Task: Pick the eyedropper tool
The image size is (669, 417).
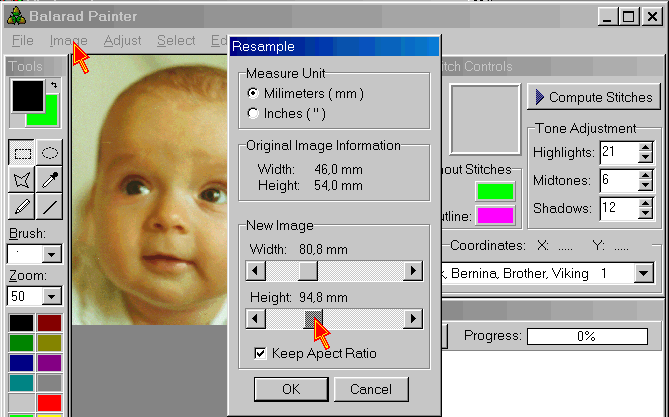Action: click(49, 180)
